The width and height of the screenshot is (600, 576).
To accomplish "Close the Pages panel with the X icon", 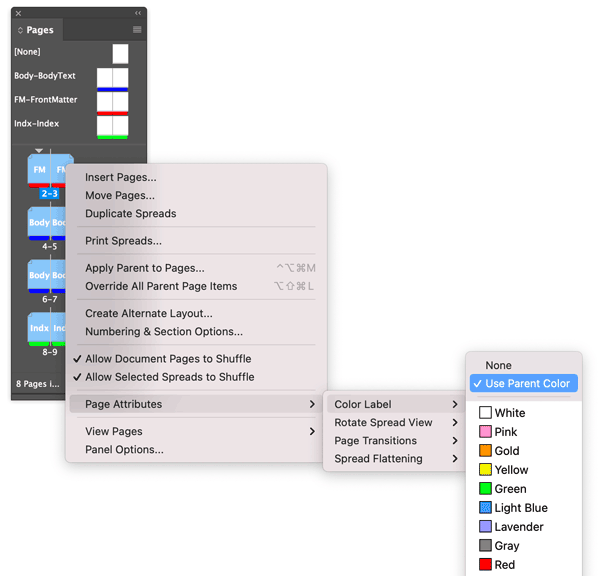I will [18, 13].
